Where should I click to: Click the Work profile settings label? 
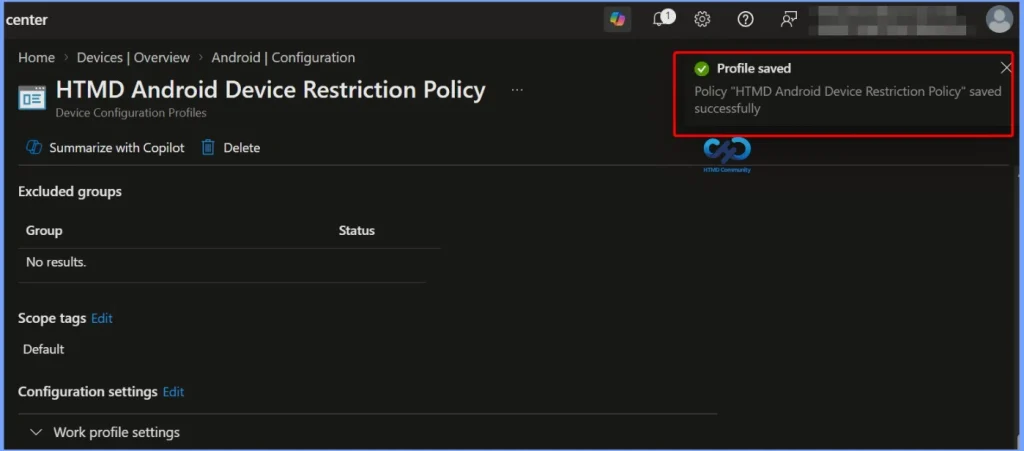[116, 432]
